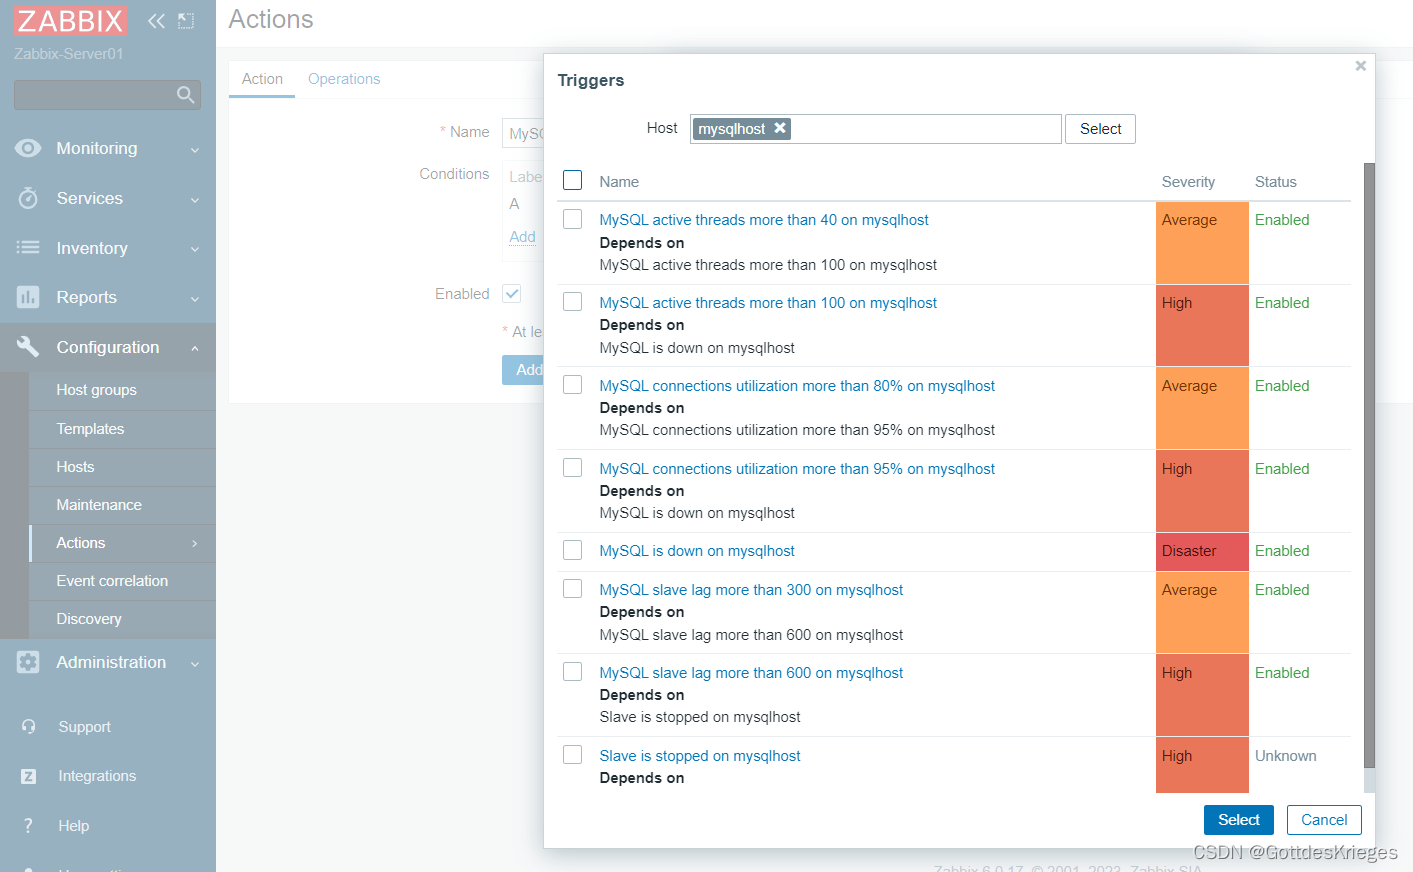Expand the Administration menu chevron
Screen dimensions: 1413x872
click(x=195, y=663)
